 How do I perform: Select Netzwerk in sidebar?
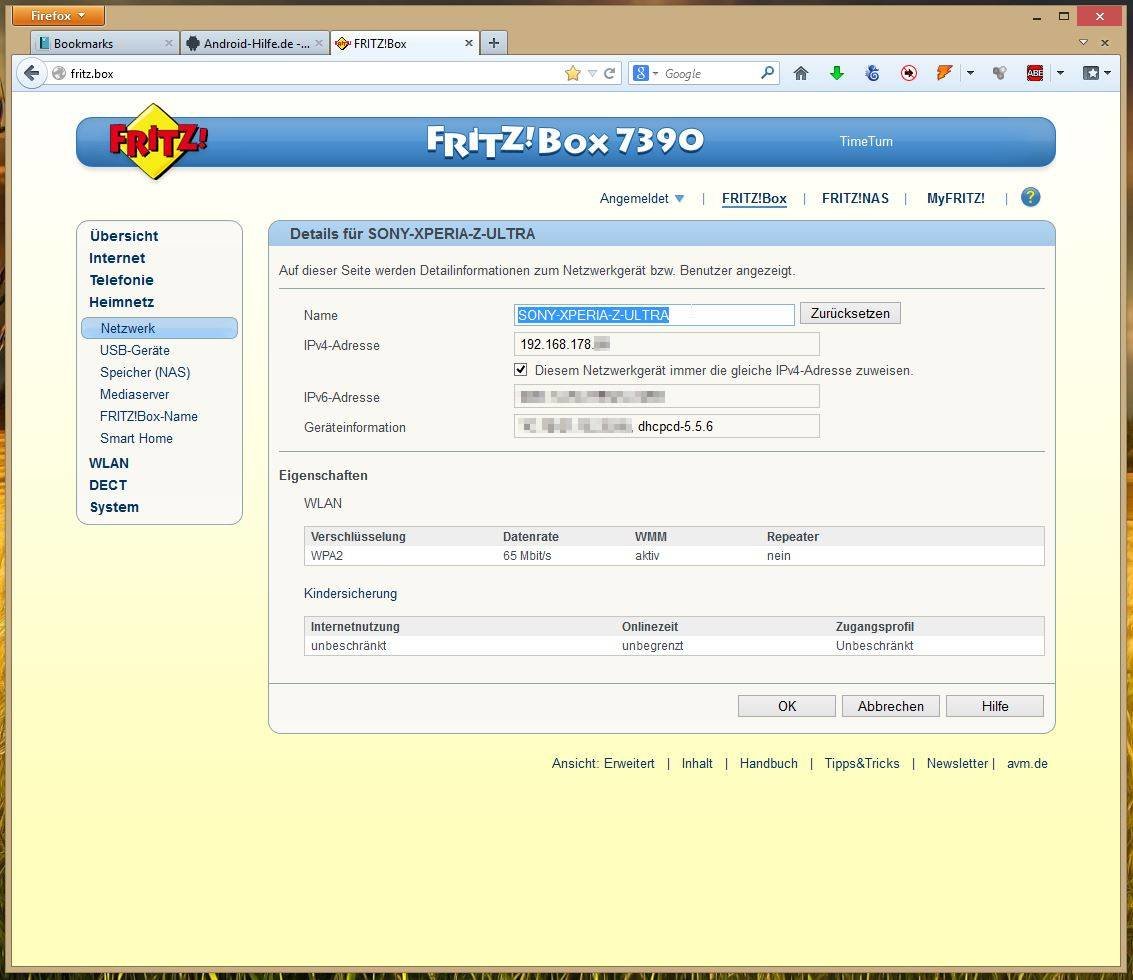159,328
